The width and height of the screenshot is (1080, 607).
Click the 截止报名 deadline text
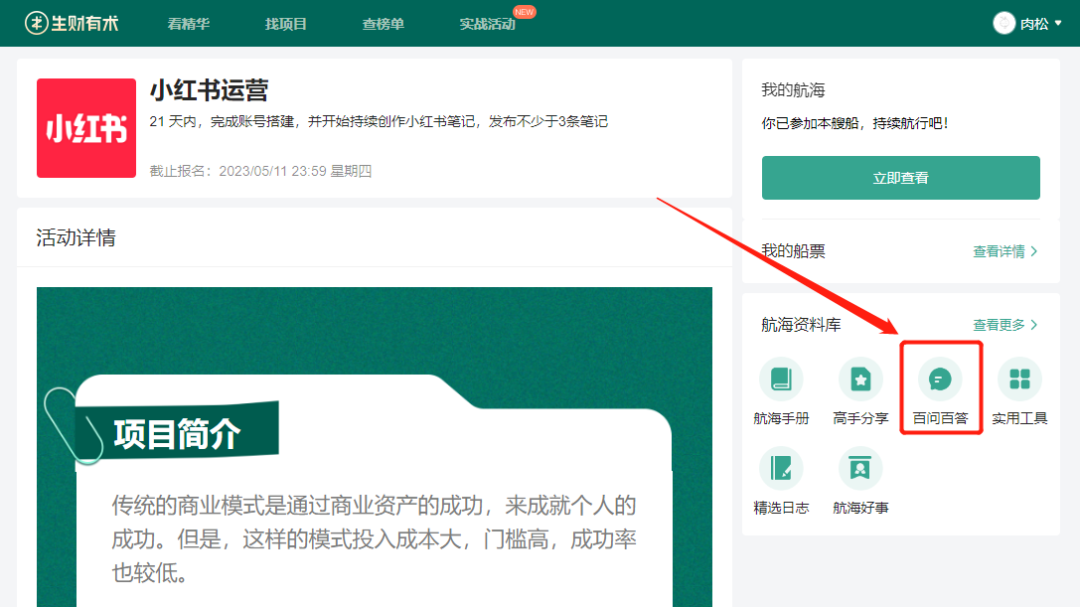260,171
